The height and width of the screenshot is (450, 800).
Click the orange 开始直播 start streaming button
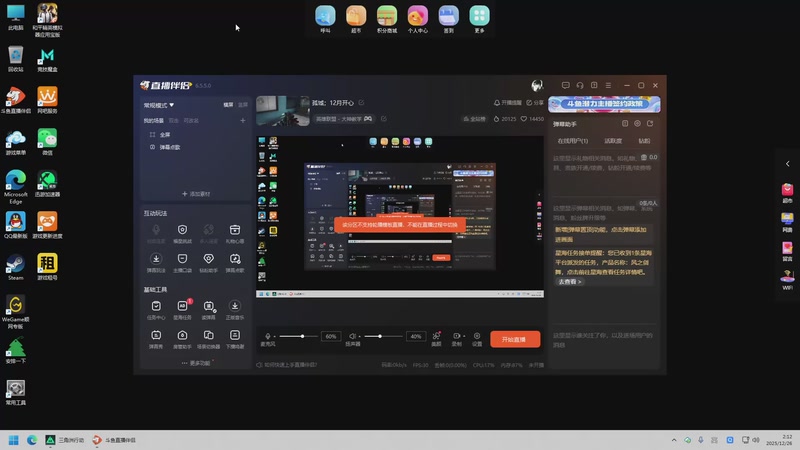tap(515, 339)
